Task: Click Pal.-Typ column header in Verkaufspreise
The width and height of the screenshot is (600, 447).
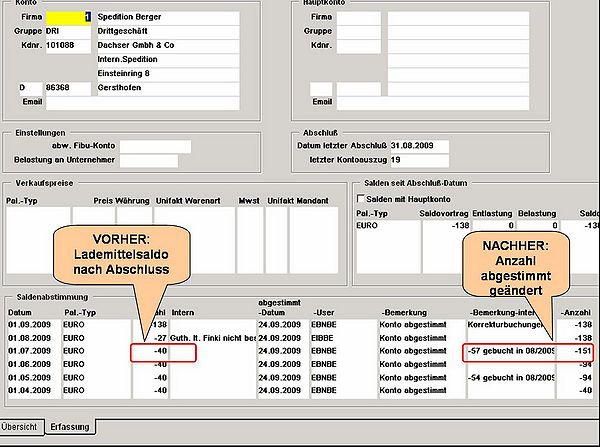Action: [x=22, y=201]
